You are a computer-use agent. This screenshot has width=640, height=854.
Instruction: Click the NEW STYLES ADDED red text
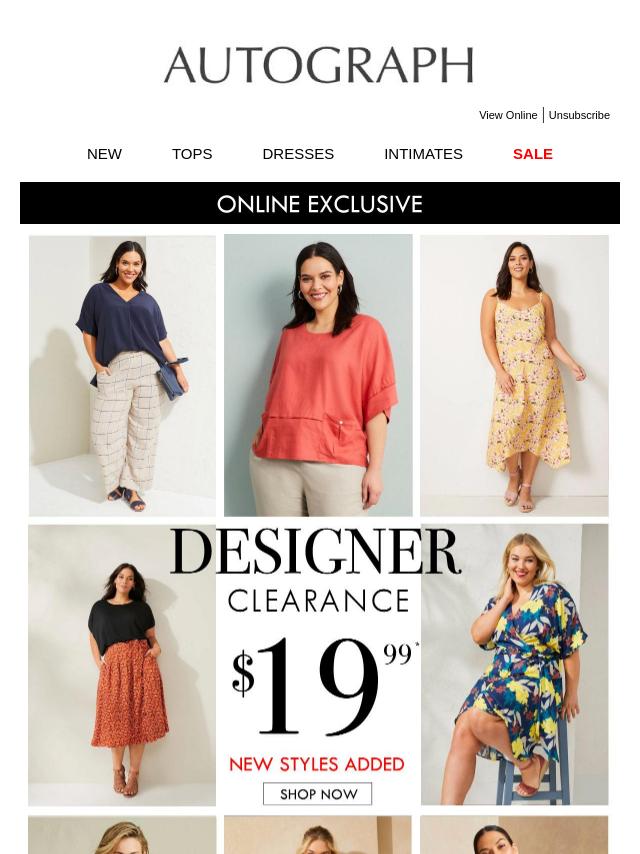(317, 764)
